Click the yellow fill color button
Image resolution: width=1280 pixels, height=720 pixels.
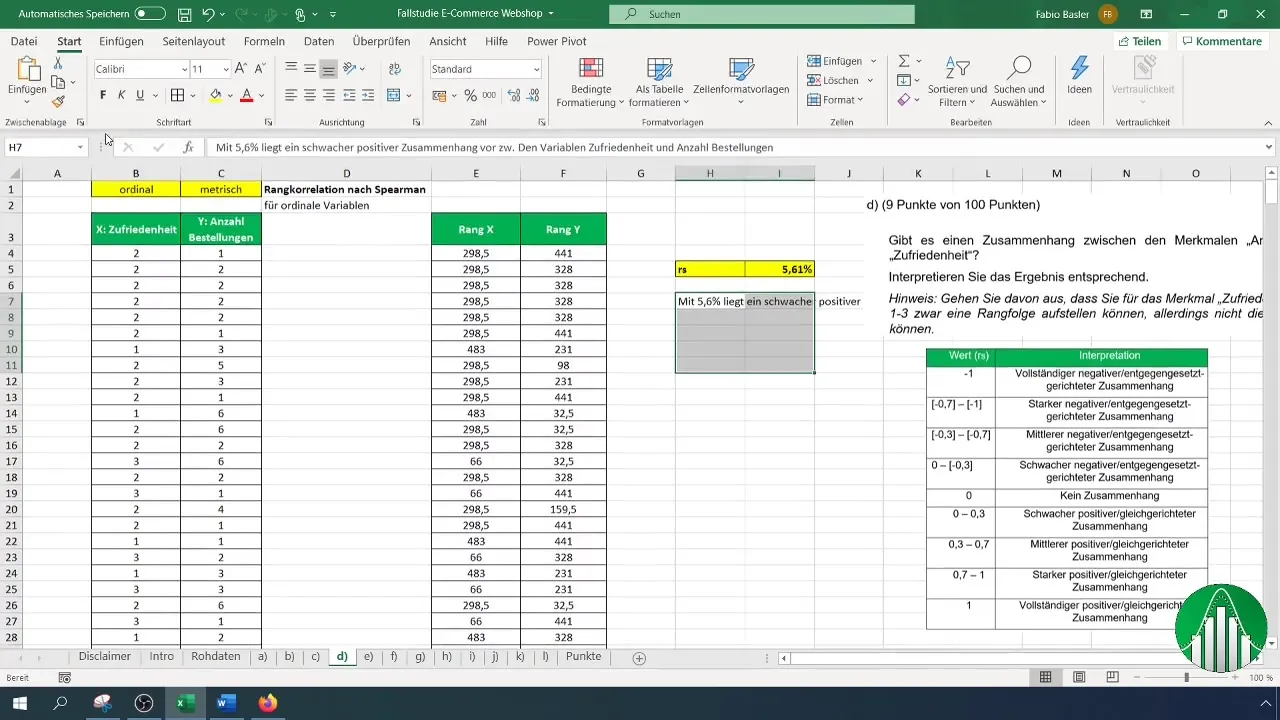(215, 96)
